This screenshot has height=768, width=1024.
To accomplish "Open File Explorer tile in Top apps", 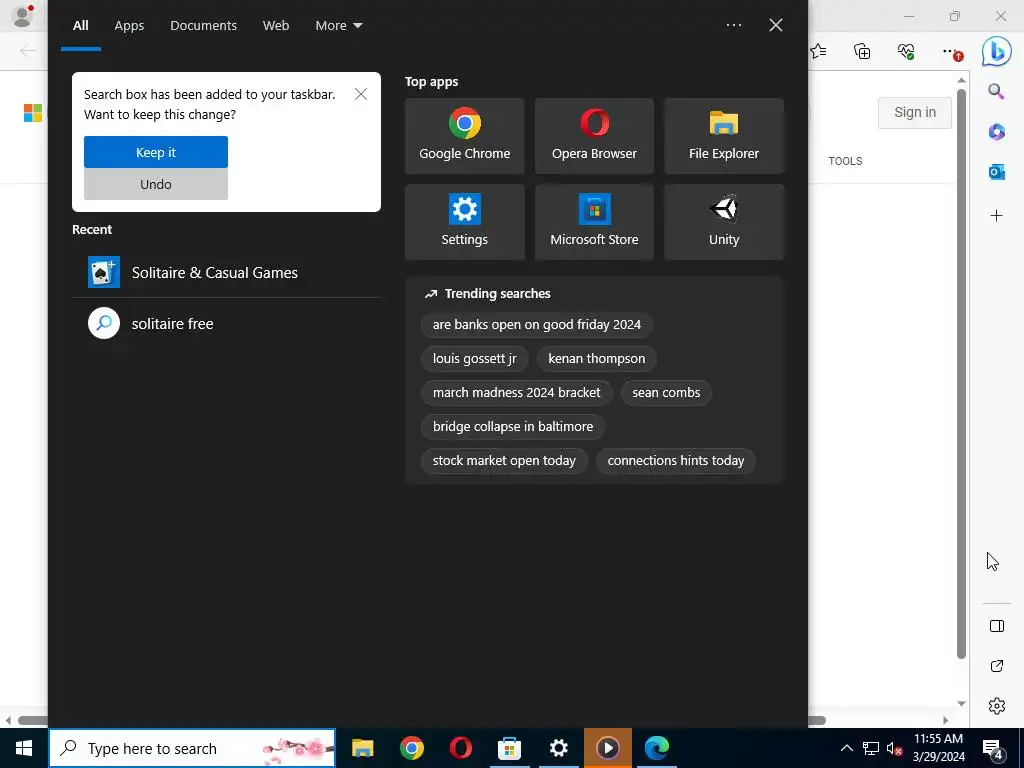I will click(724, 136).
